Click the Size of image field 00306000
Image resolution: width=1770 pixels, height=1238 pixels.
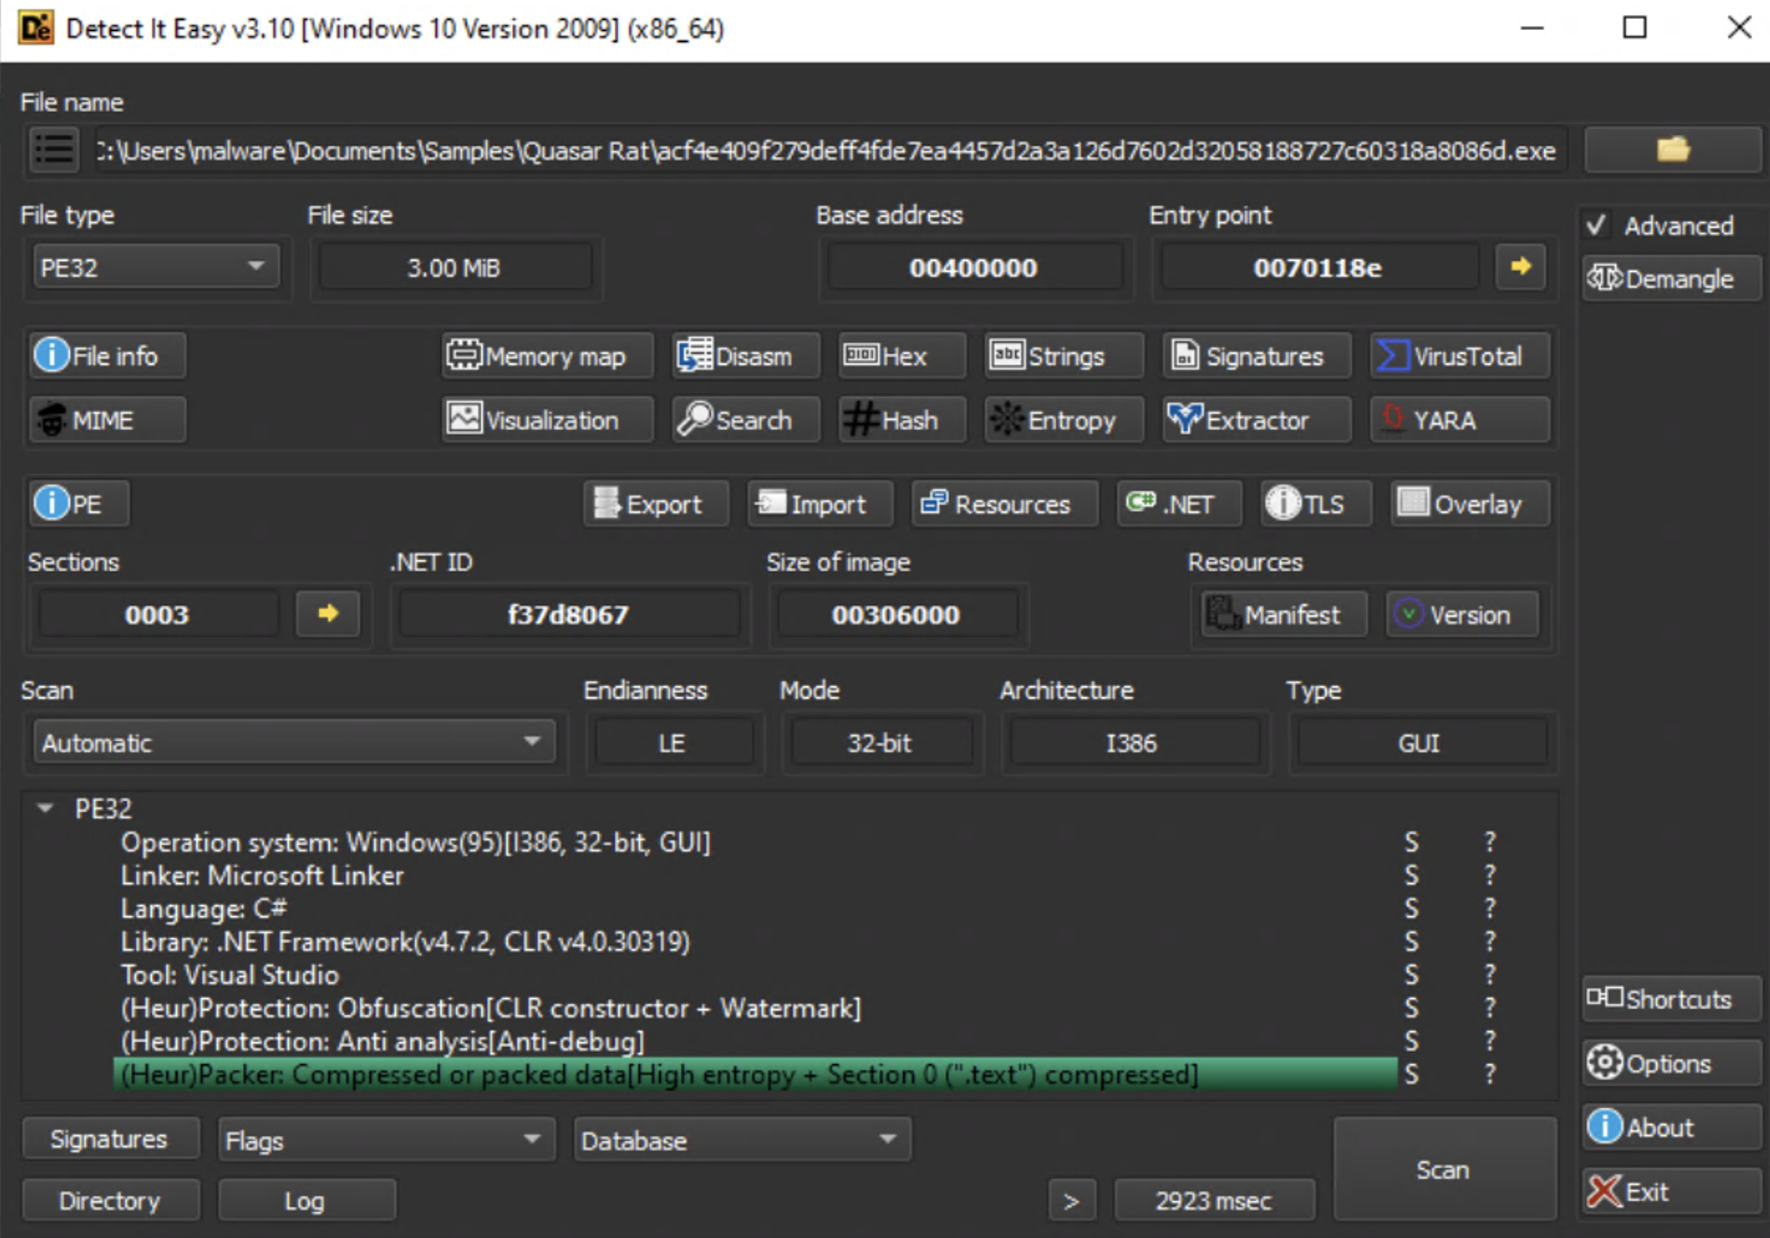pyautogui.click(x=896, y=614)
